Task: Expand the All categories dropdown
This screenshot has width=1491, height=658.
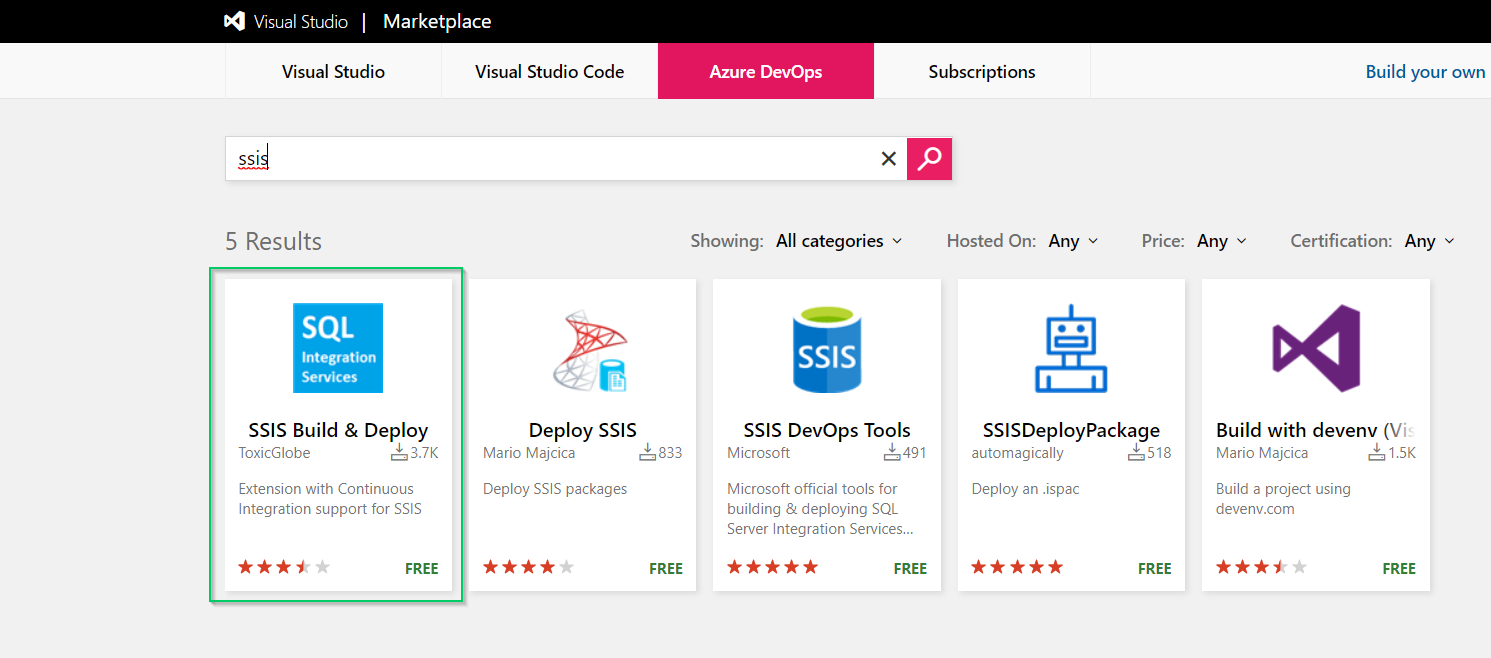Action: tap(839, 241)
